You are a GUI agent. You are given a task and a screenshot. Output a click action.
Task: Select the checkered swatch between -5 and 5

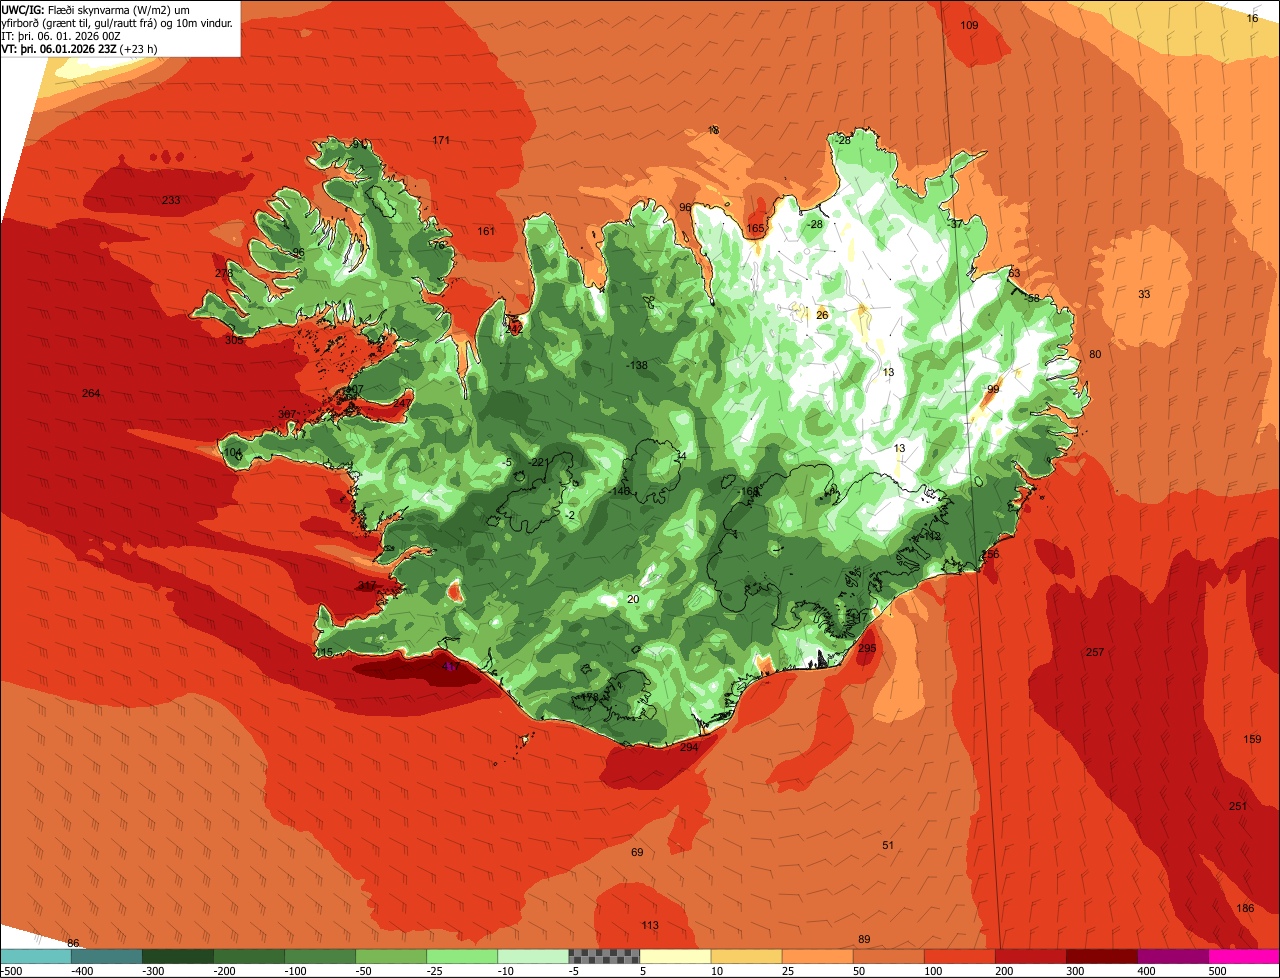coord(604,956)
